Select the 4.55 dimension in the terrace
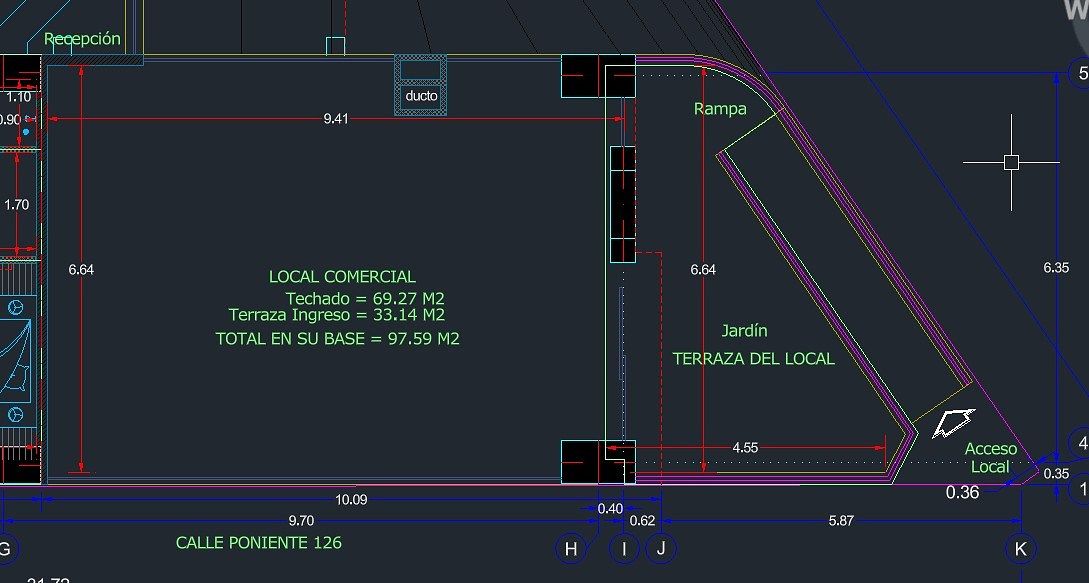 [745, 448]
